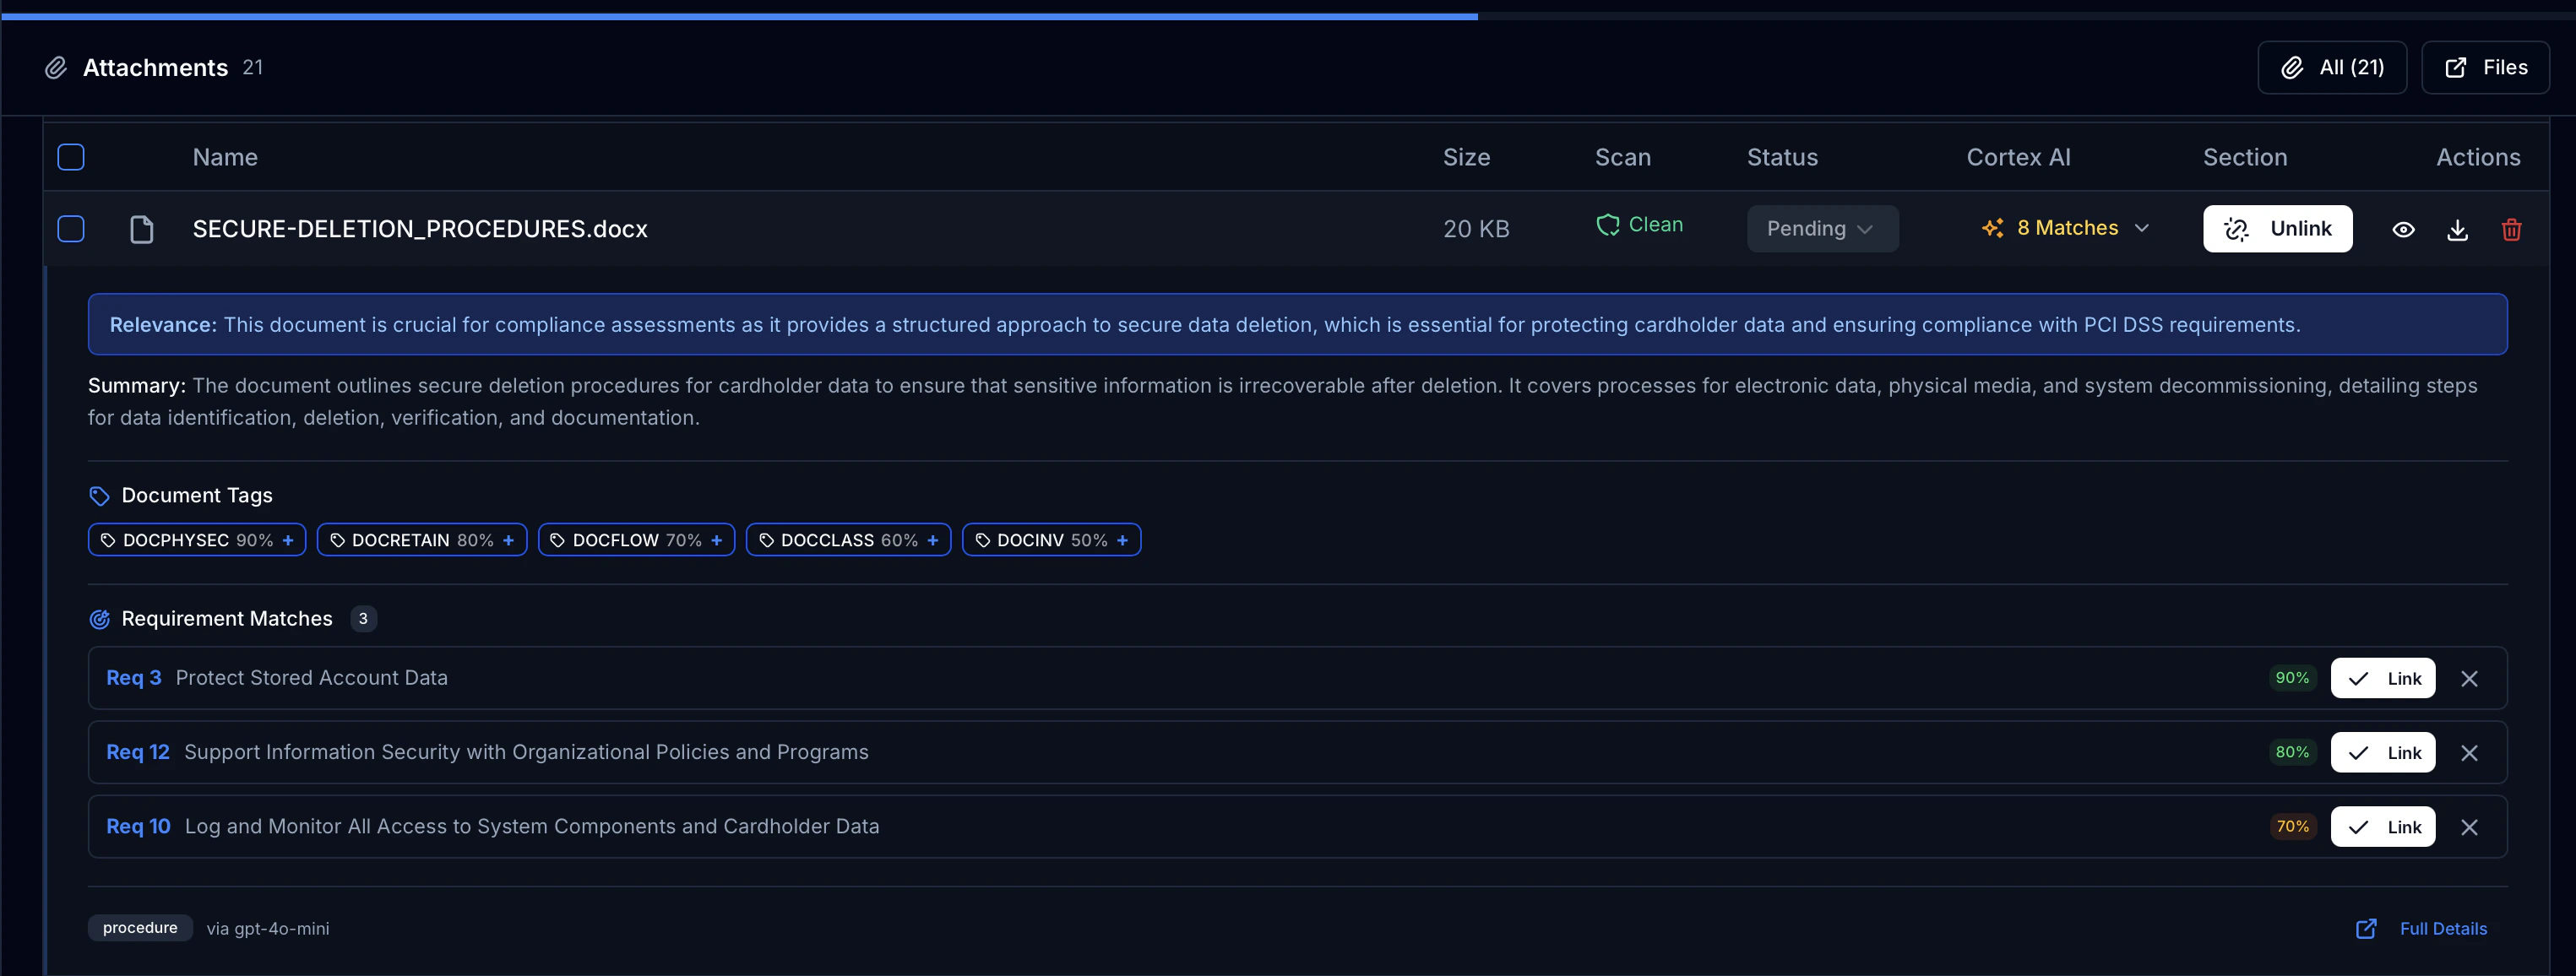Click the Requirement Matches target icon
This screenshot has height=976, width=2576.
99,618
